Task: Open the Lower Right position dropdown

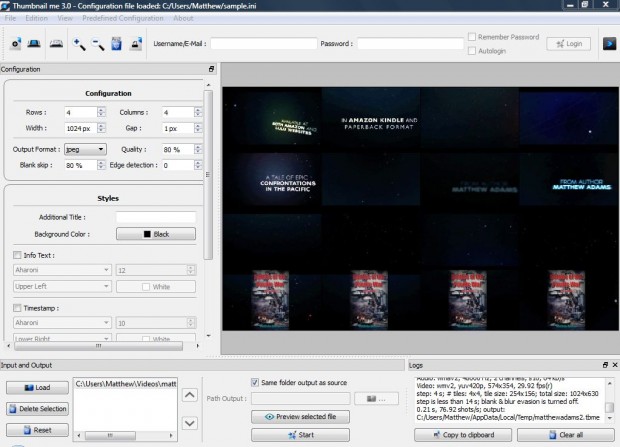Action: [x=62, y=338]
